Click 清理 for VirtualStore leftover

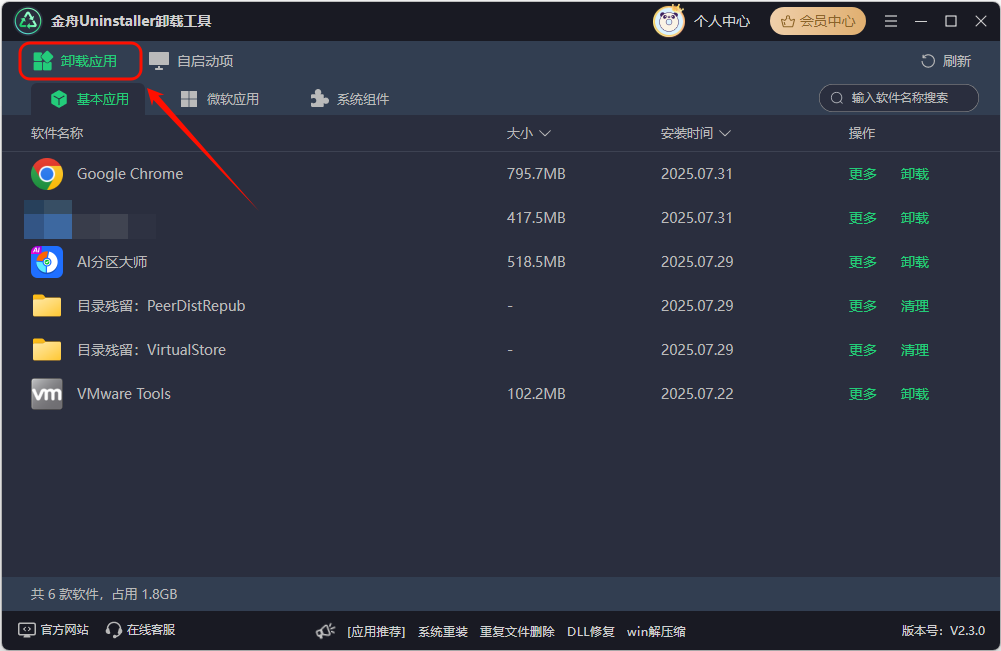(x=914, y=350)
